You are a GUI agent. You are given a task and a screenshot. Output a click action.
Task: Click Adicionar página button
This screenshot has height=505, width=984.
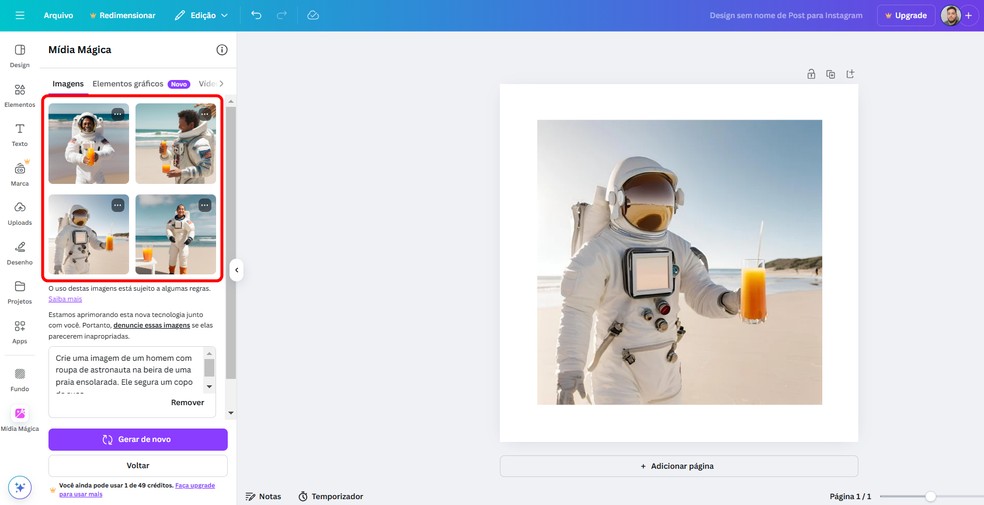pyautogui.click(x=679, y=466)
